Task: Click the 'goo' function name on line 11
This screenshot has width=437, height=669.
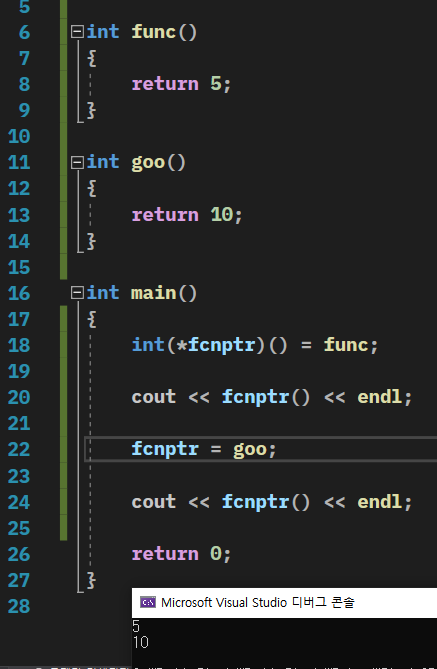Action: [148, 163]
